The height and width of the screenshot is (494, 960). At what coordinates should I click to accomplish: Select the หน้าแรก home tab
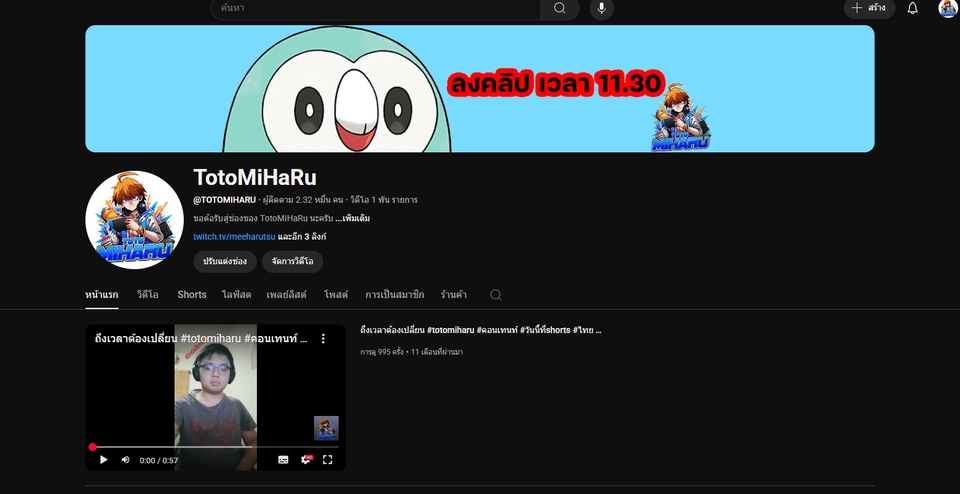[x=102, y=294]
